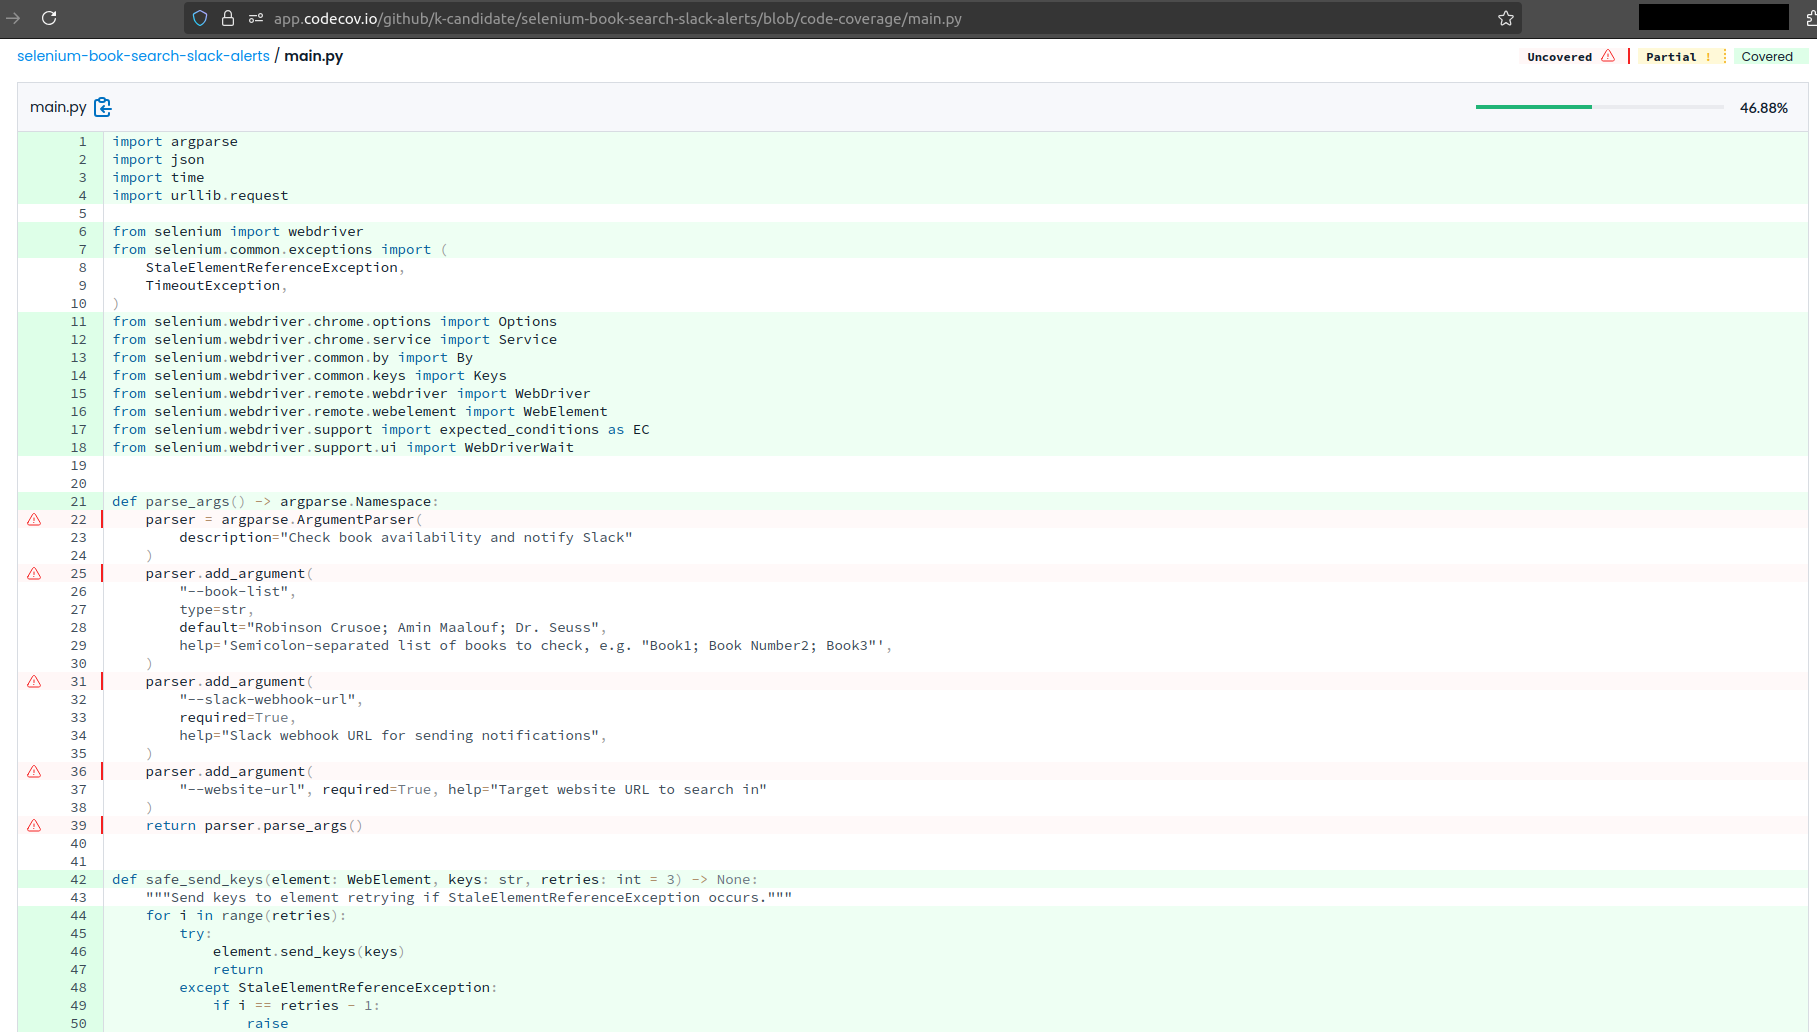Image resolution: width=1817 pixels, height=1032 pixels.
Task: Click the Robinson Crusoe default value line
Action: (393, 628)
